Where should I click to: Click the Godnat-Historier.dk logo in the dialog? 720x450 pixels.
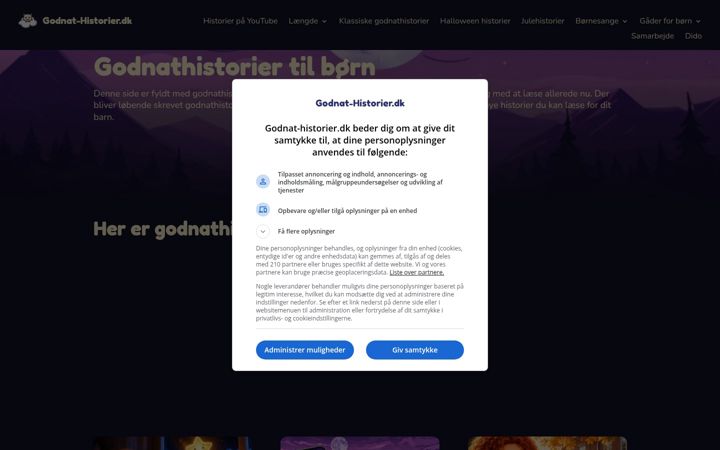pos(360,103)
